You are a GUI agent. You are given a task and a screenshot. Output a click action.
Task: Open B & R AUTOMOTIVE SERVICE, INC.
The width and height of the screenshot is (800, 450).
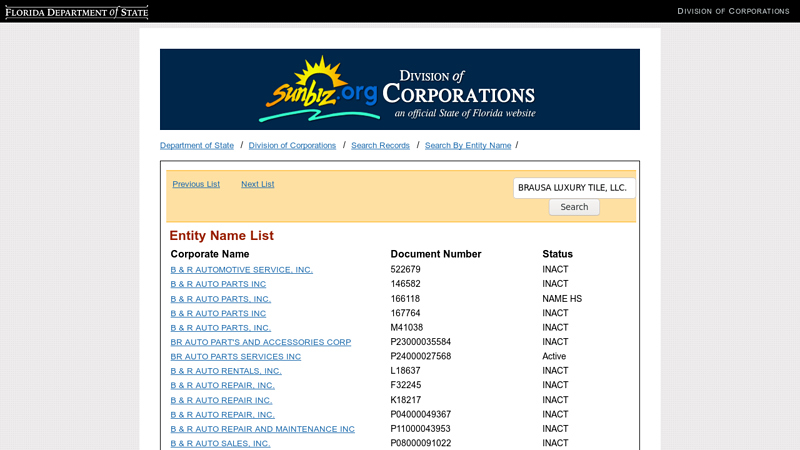[x=241, y=269]
